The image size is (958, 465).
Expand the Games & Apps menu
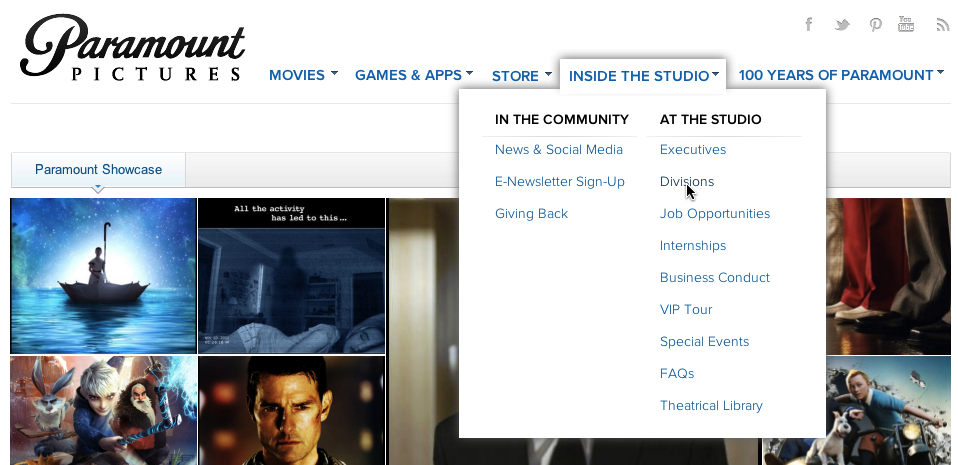tap(414, 75)
